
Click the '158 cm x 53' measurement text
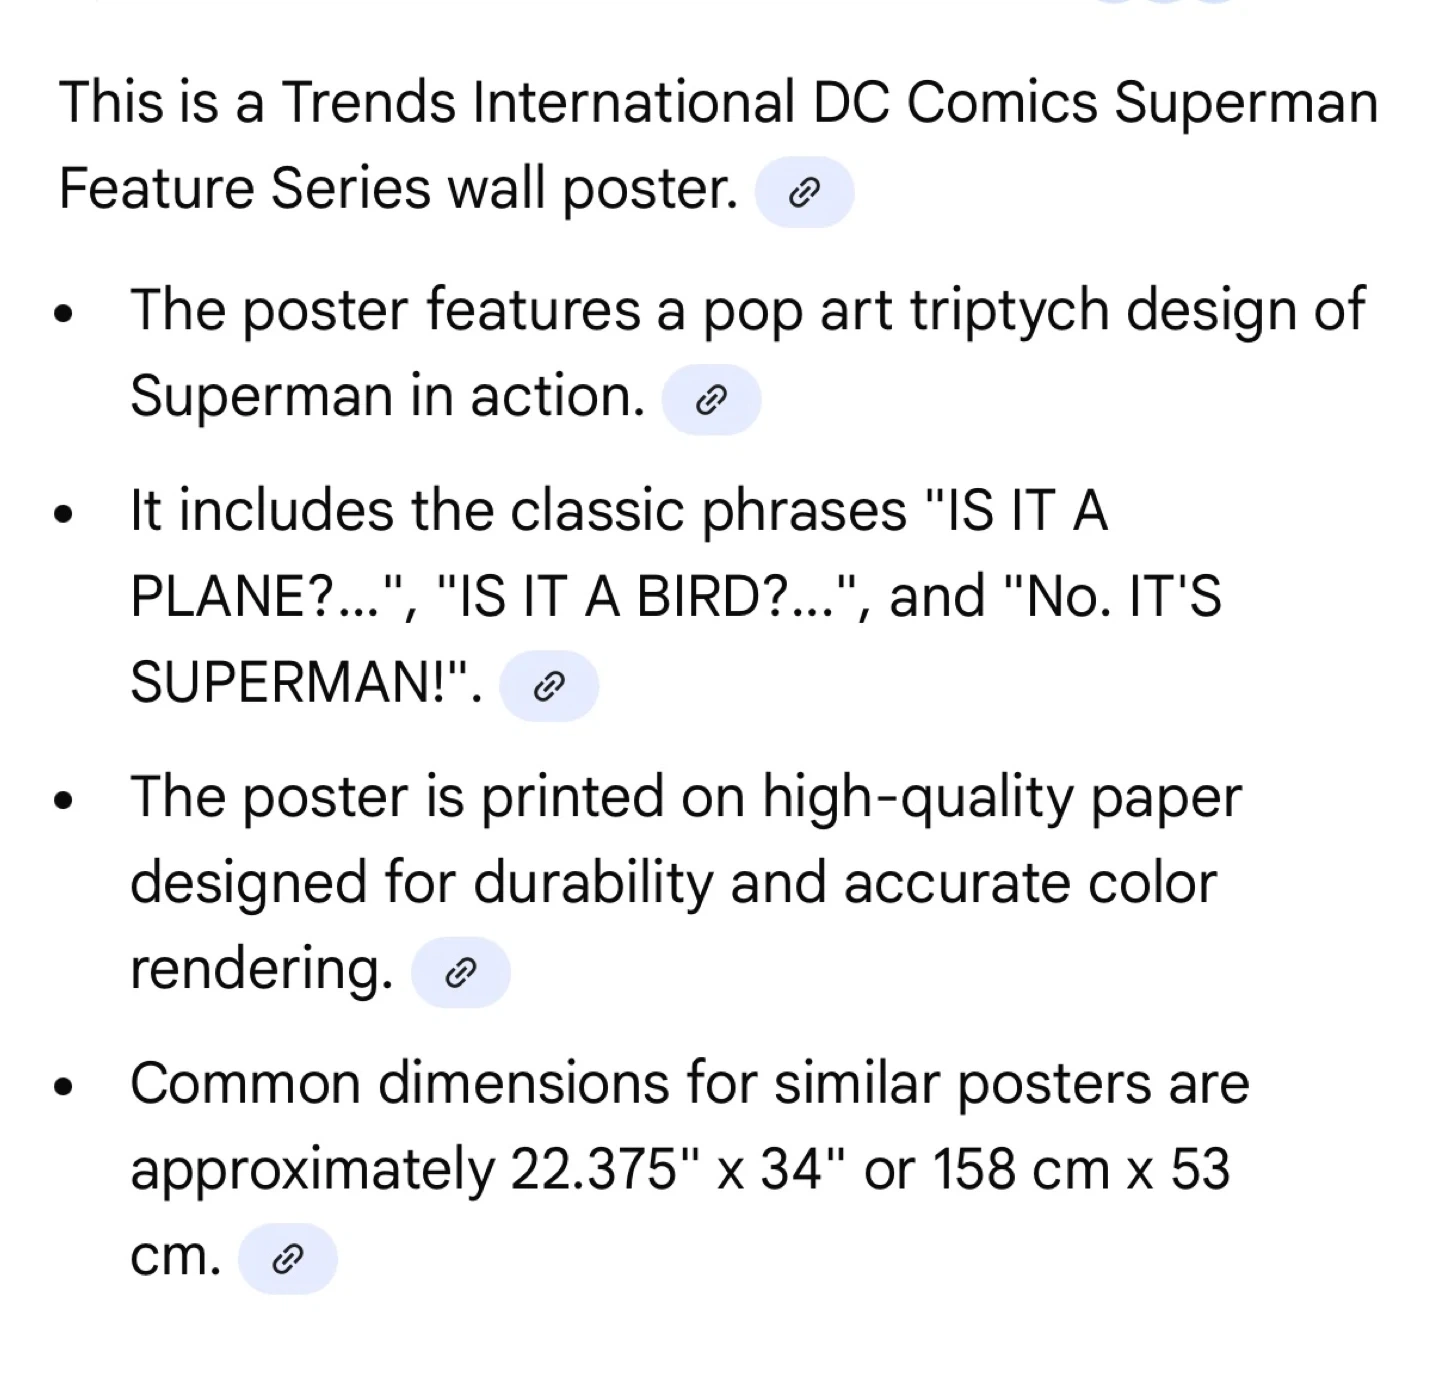[1080, 1170]
